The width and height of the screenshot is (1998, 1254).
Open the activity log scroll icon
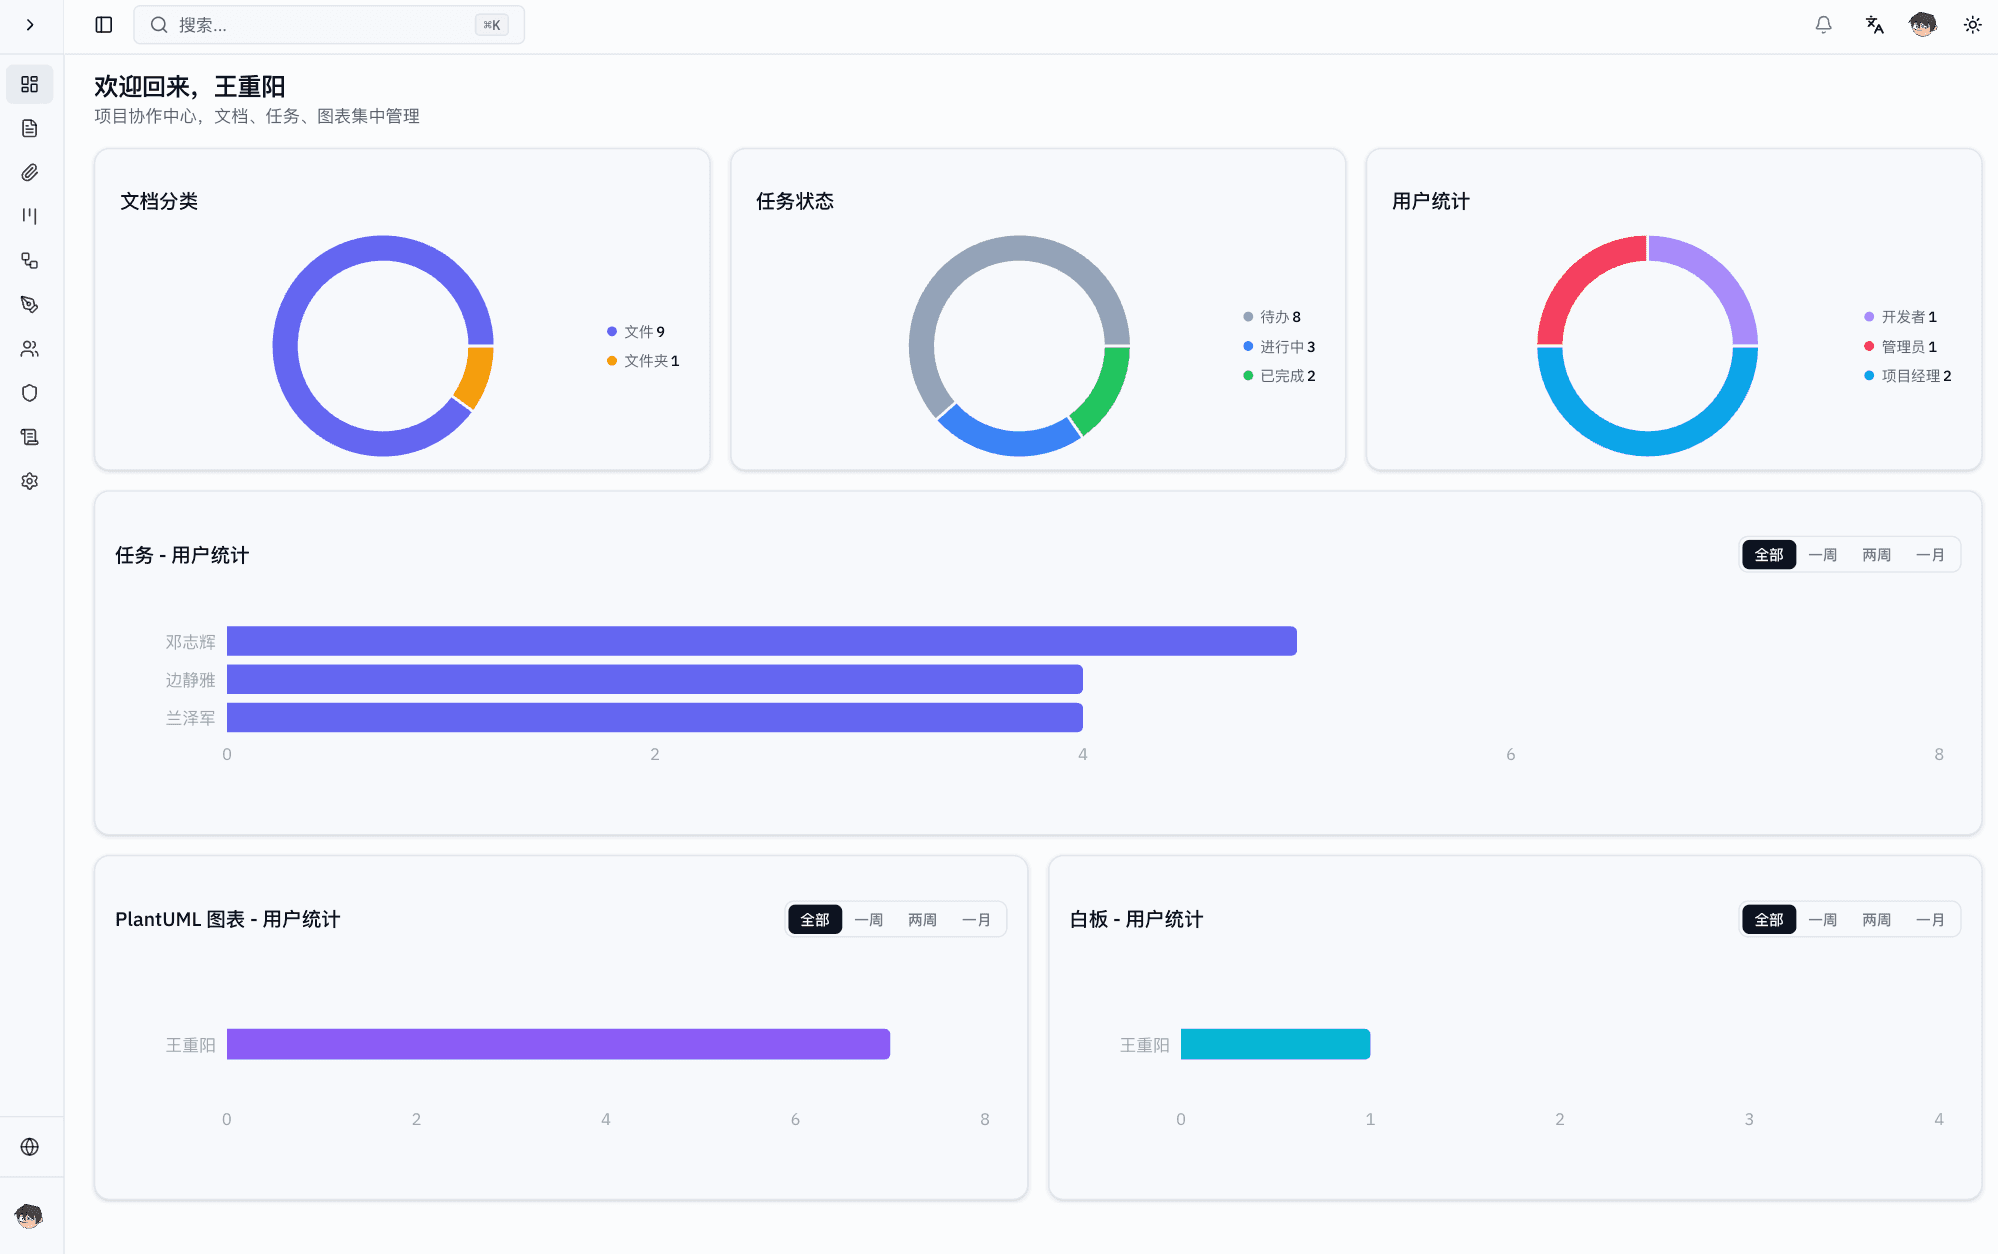(x=30, y=436)
